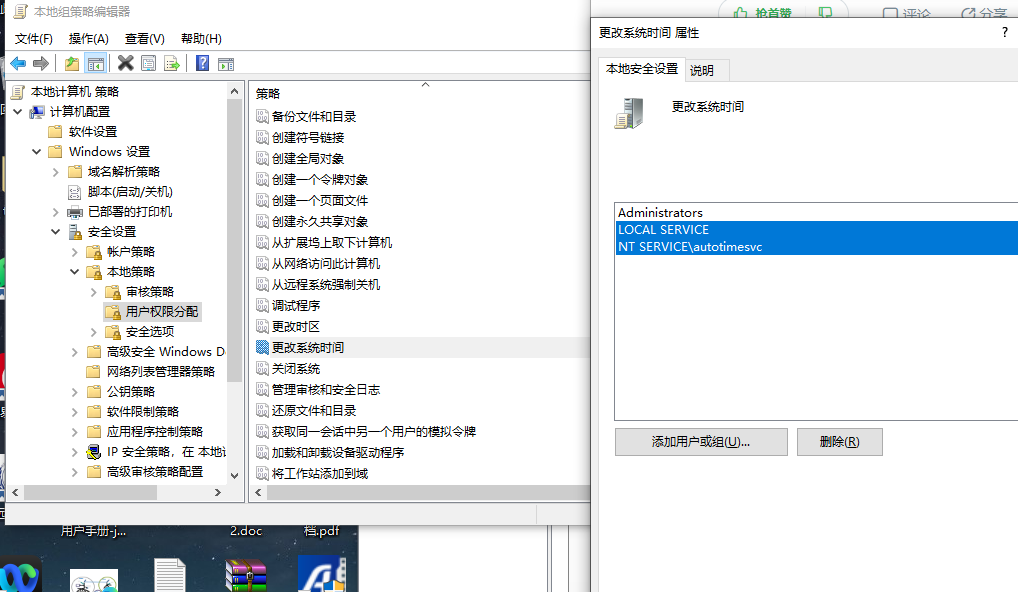This screenshot has height=592, width=1018.
Task: Select LOCAL SERVICE in the user list
Action: point(817,230)
